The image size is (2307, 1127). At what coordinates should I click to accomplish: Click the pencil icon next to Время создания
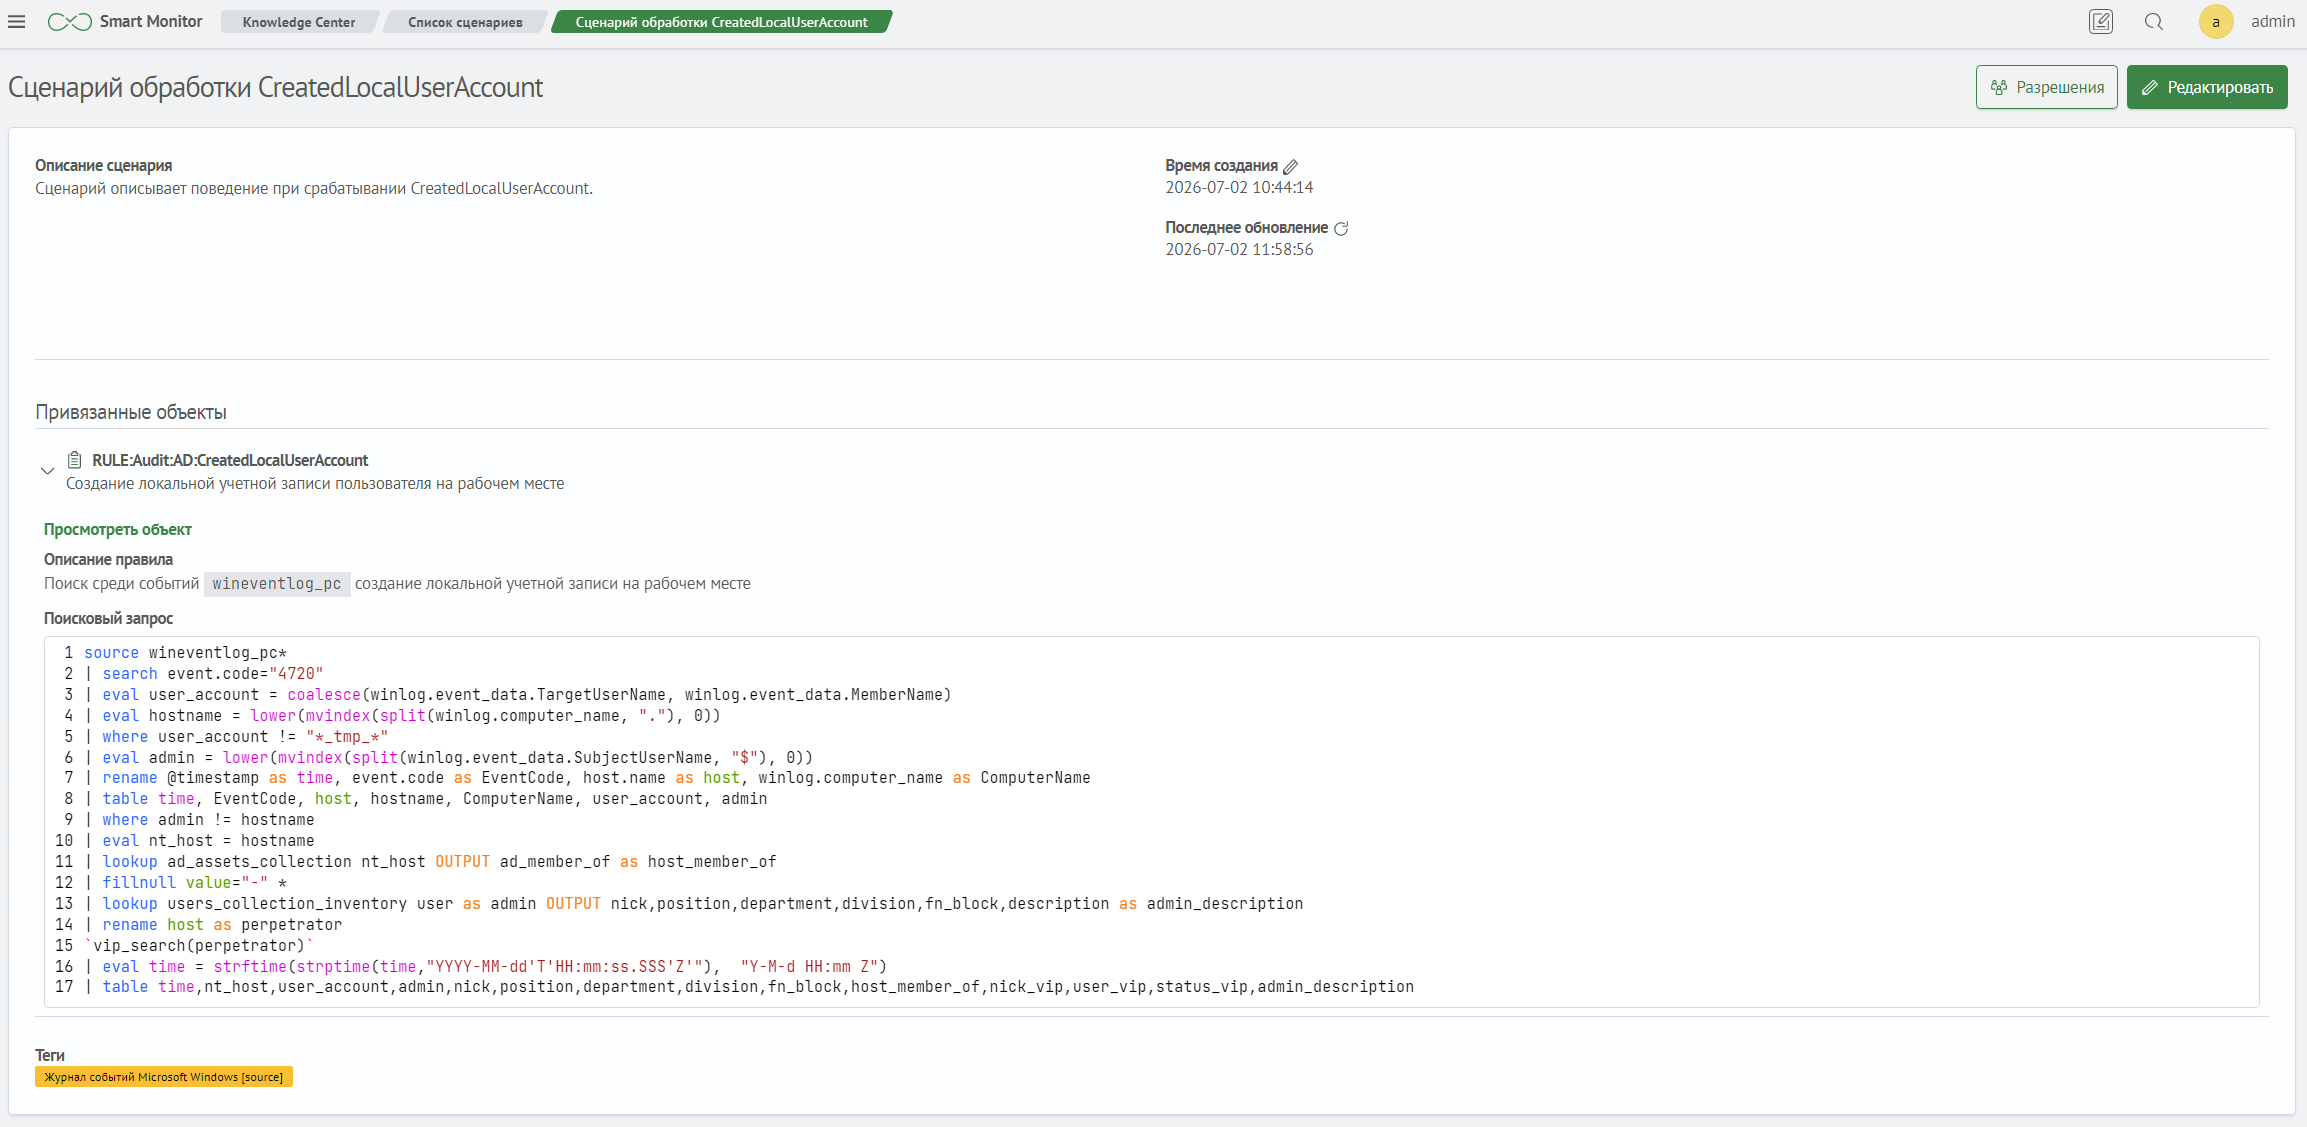pyautogui.click(x=1291, y=166)
